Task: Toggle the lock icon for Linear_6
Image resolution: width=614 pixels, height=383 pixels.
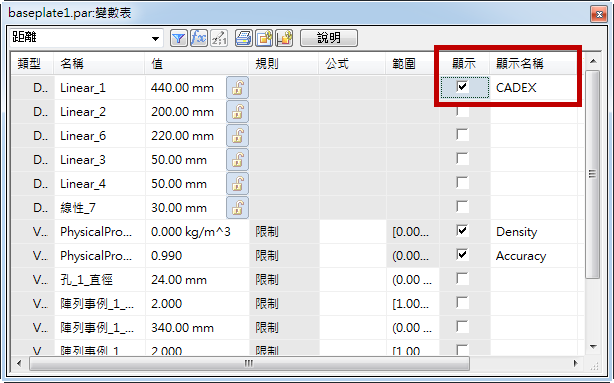Action: [x=237, y=135]
